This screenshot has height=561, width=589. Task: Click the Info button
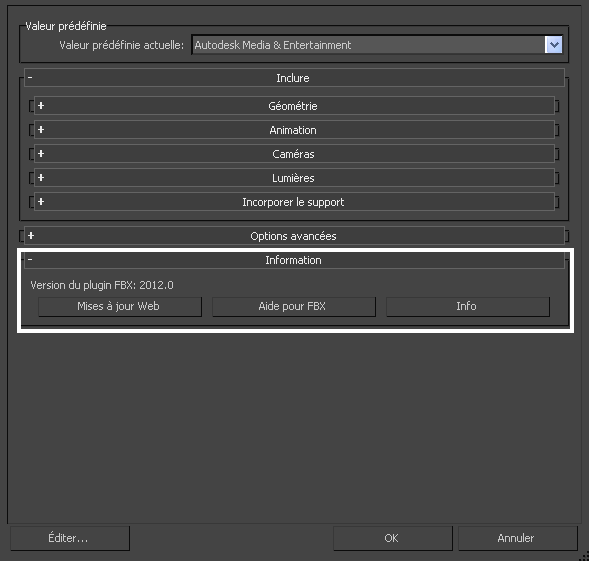tap(468, 306)
